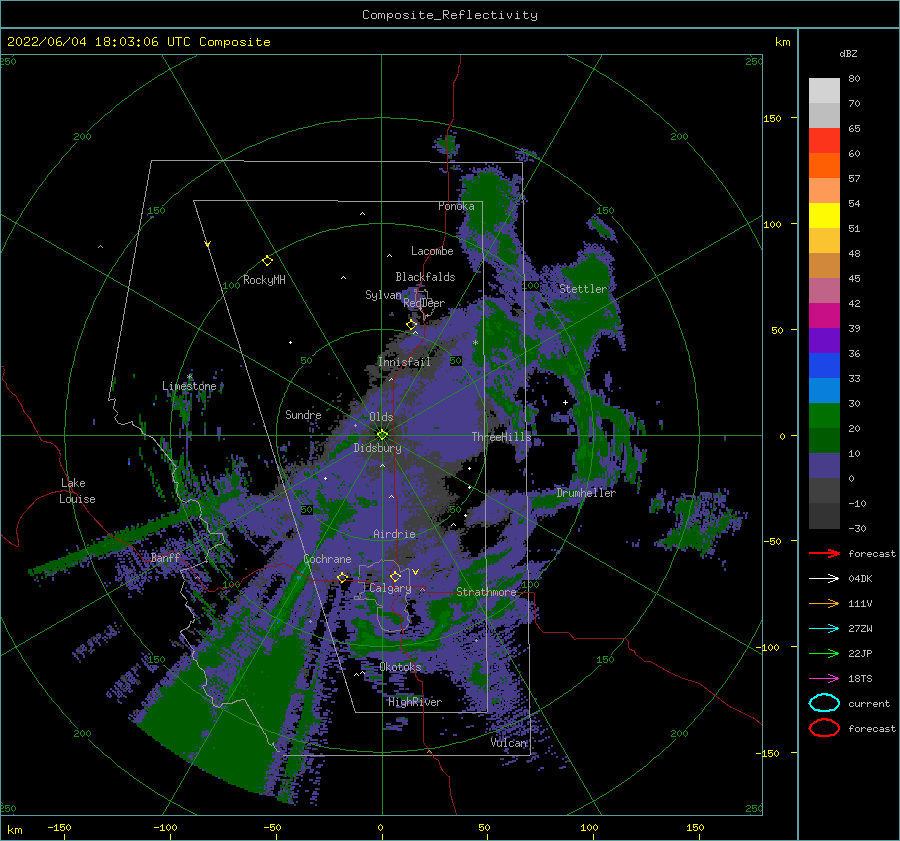
Task: Click the Didsbury town label
Action: click(x=378, y=448)
